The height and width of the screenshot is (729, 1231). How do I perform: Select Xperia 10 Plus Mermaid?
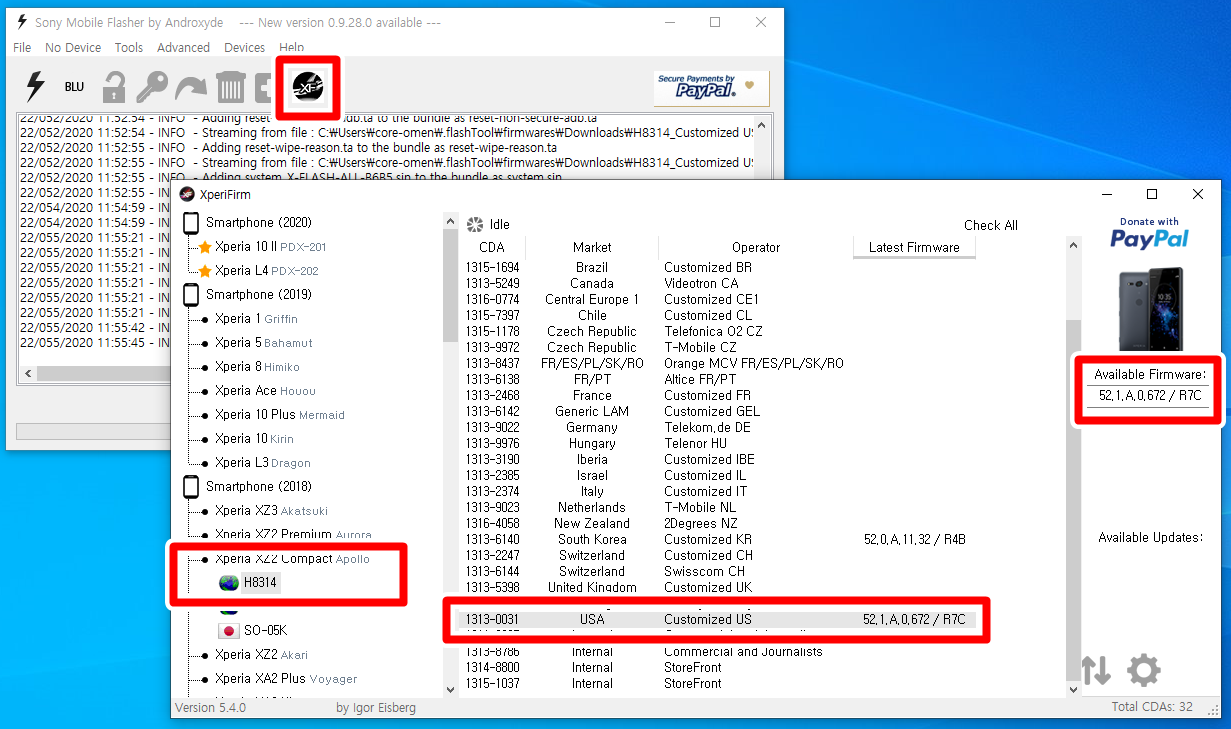click(279, 414)
